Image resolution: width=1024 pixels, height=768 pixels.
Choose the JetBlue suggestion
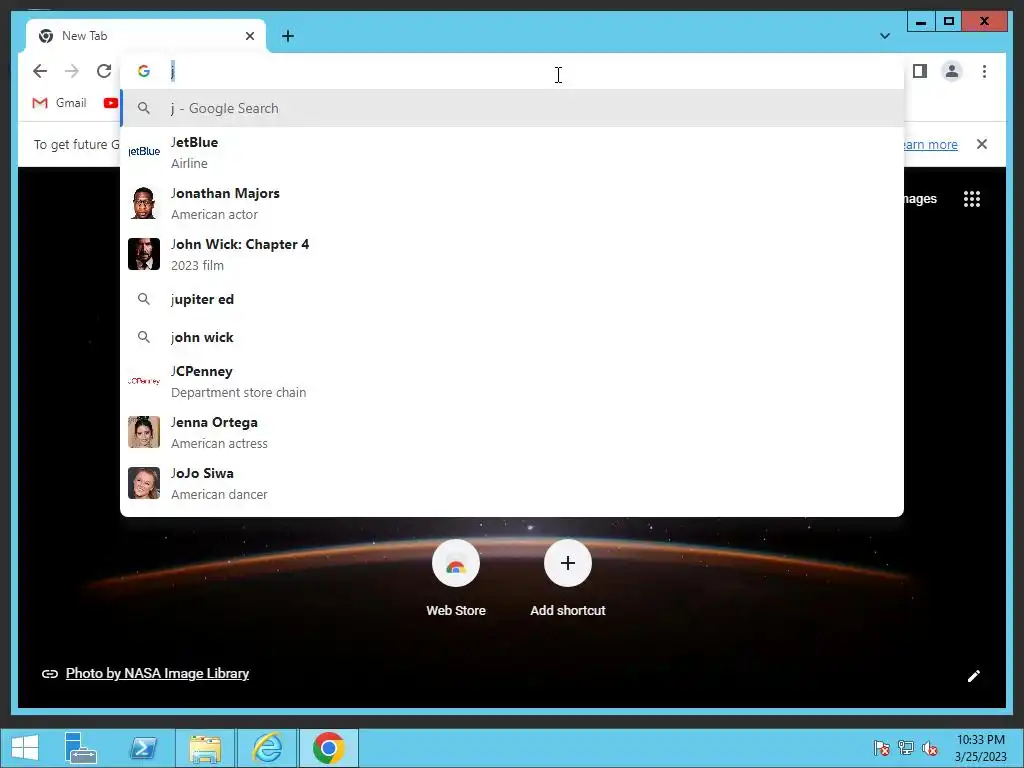point(512,152)
